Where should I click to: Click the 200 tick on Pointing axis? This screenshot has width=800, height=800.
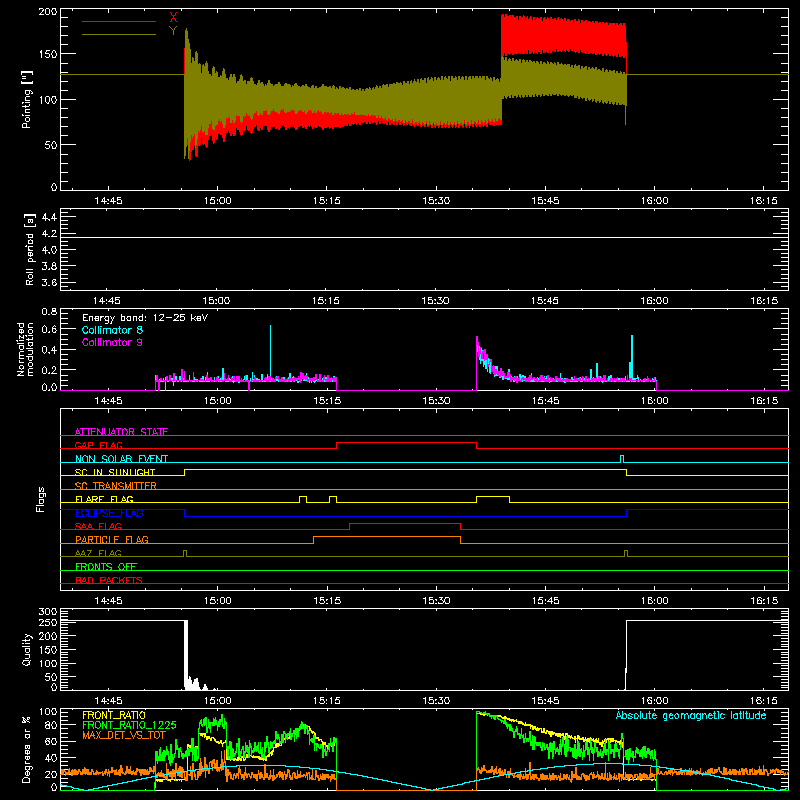tap(48, 11)
